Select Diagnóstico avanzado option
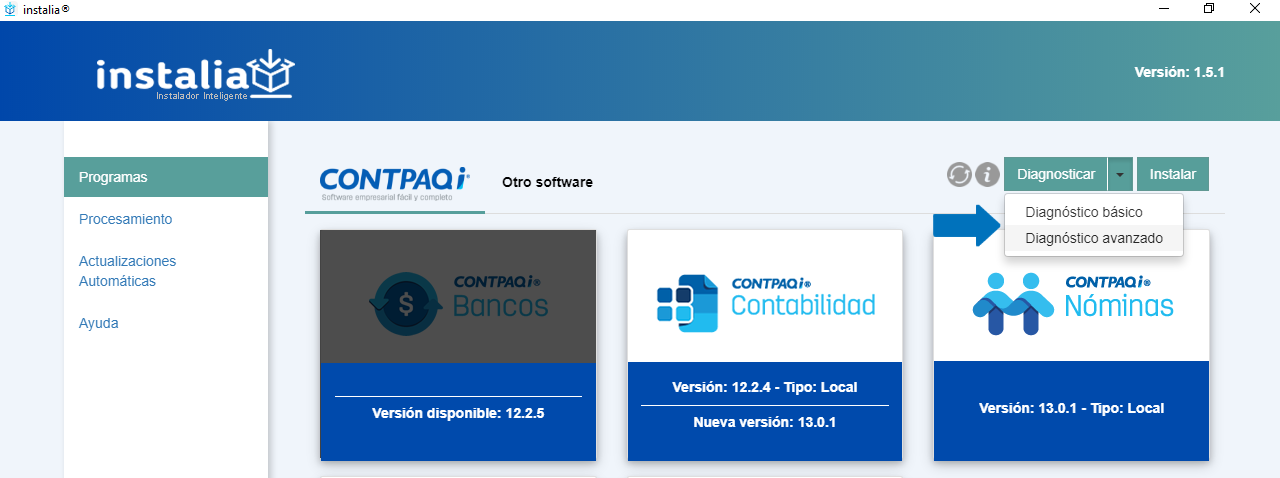Screen dimensions: 1280x478 click(x=1094, y=239)
